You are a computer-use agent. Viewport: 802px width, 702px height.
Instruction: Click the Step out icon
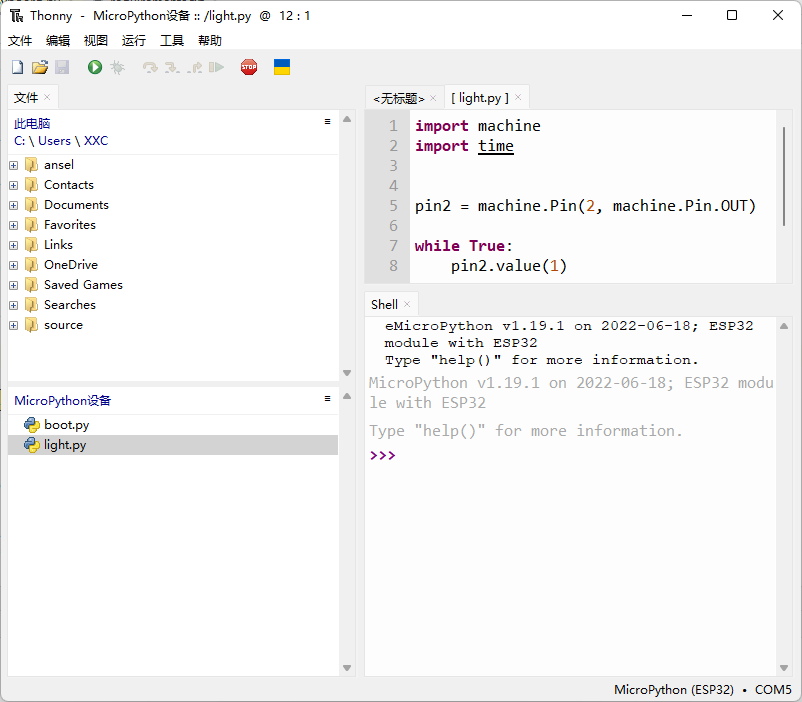[x=194, y=67]
